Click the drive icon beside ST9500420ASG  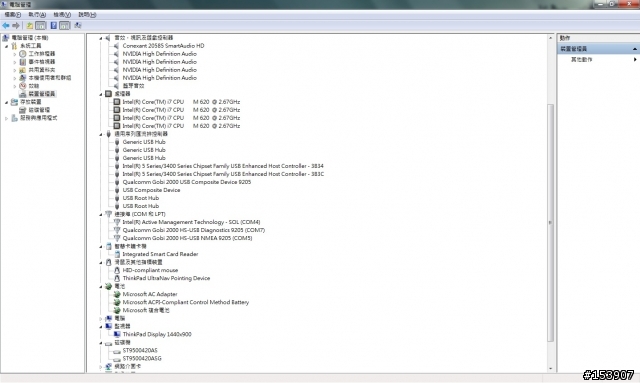[x=117, y=359]
